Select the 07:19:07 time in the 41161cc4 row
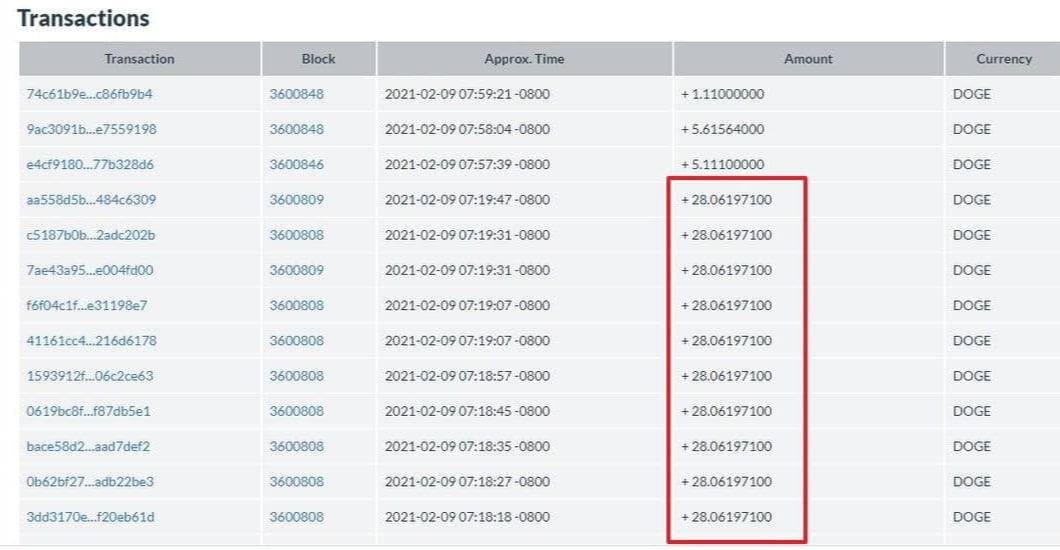 click(467, 340)
